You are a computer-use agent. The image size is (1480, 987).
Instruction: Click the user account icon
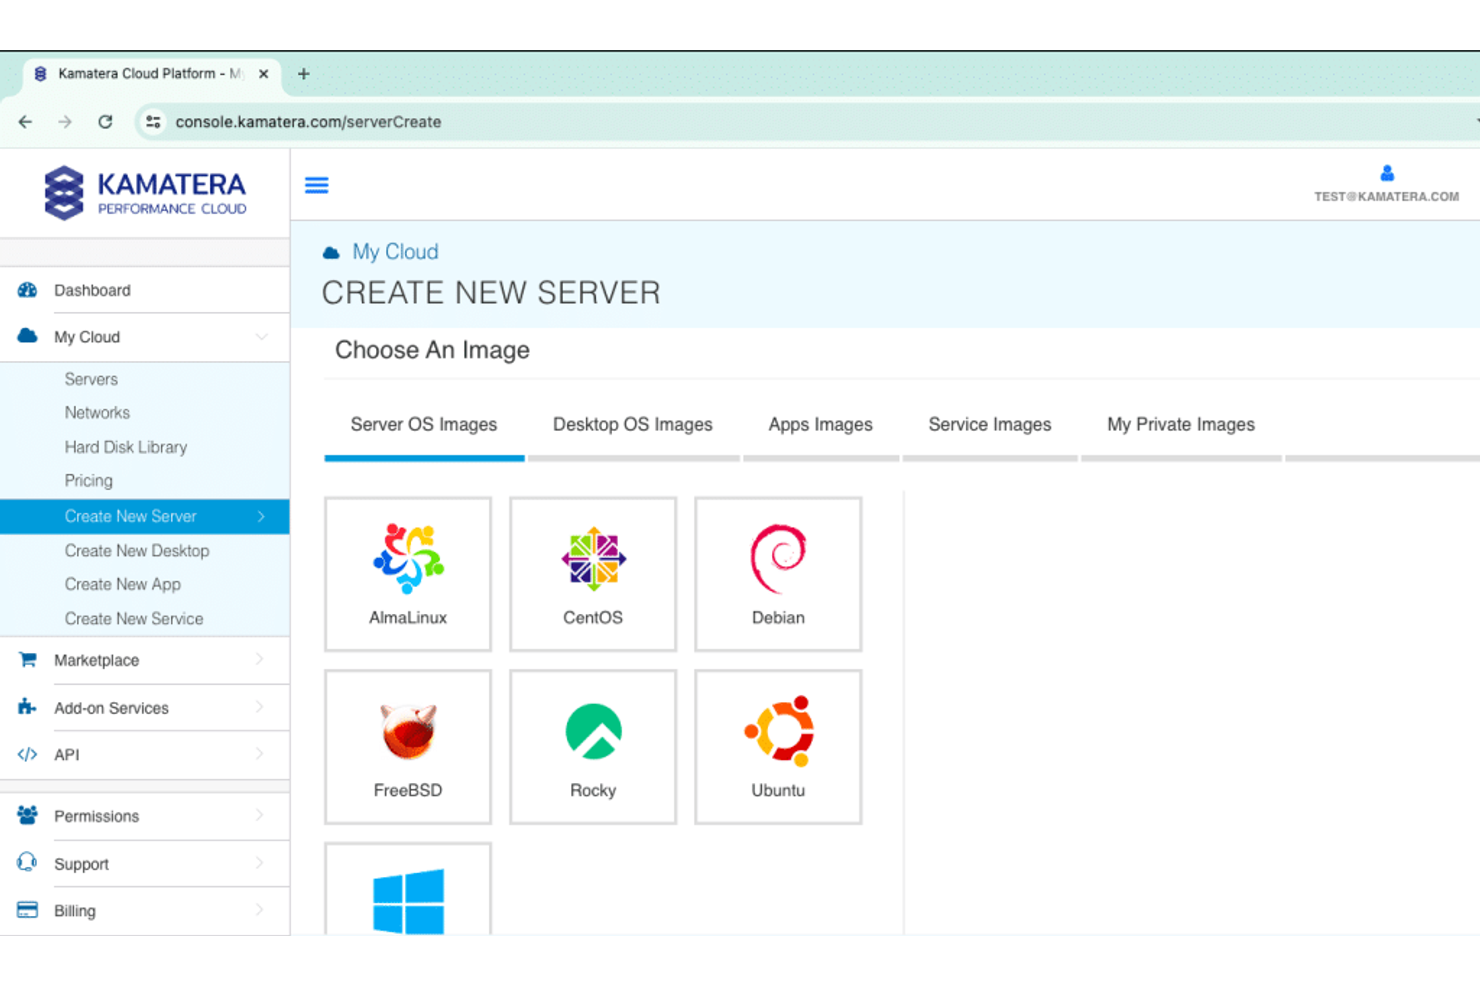[1387, 172]
